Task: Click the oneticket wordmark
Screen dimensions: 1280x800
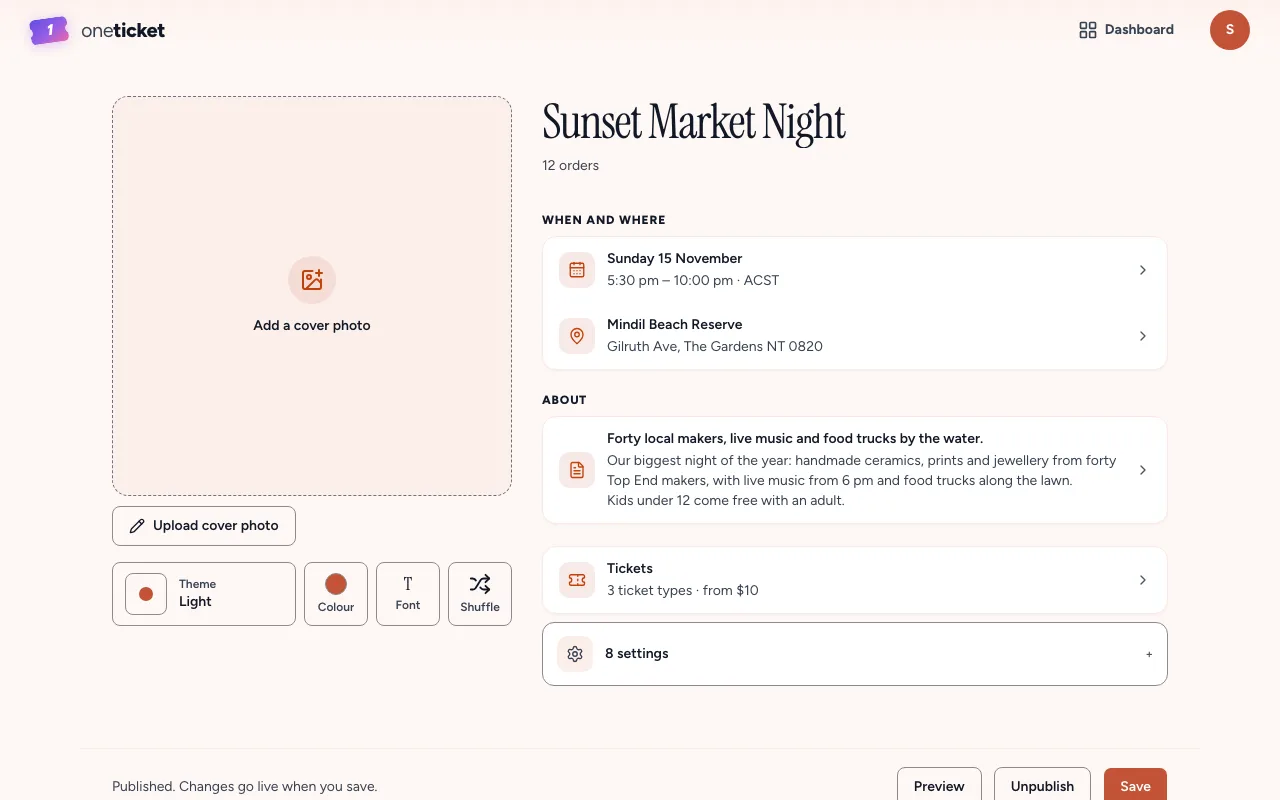Action: click(x=123, y=30)
